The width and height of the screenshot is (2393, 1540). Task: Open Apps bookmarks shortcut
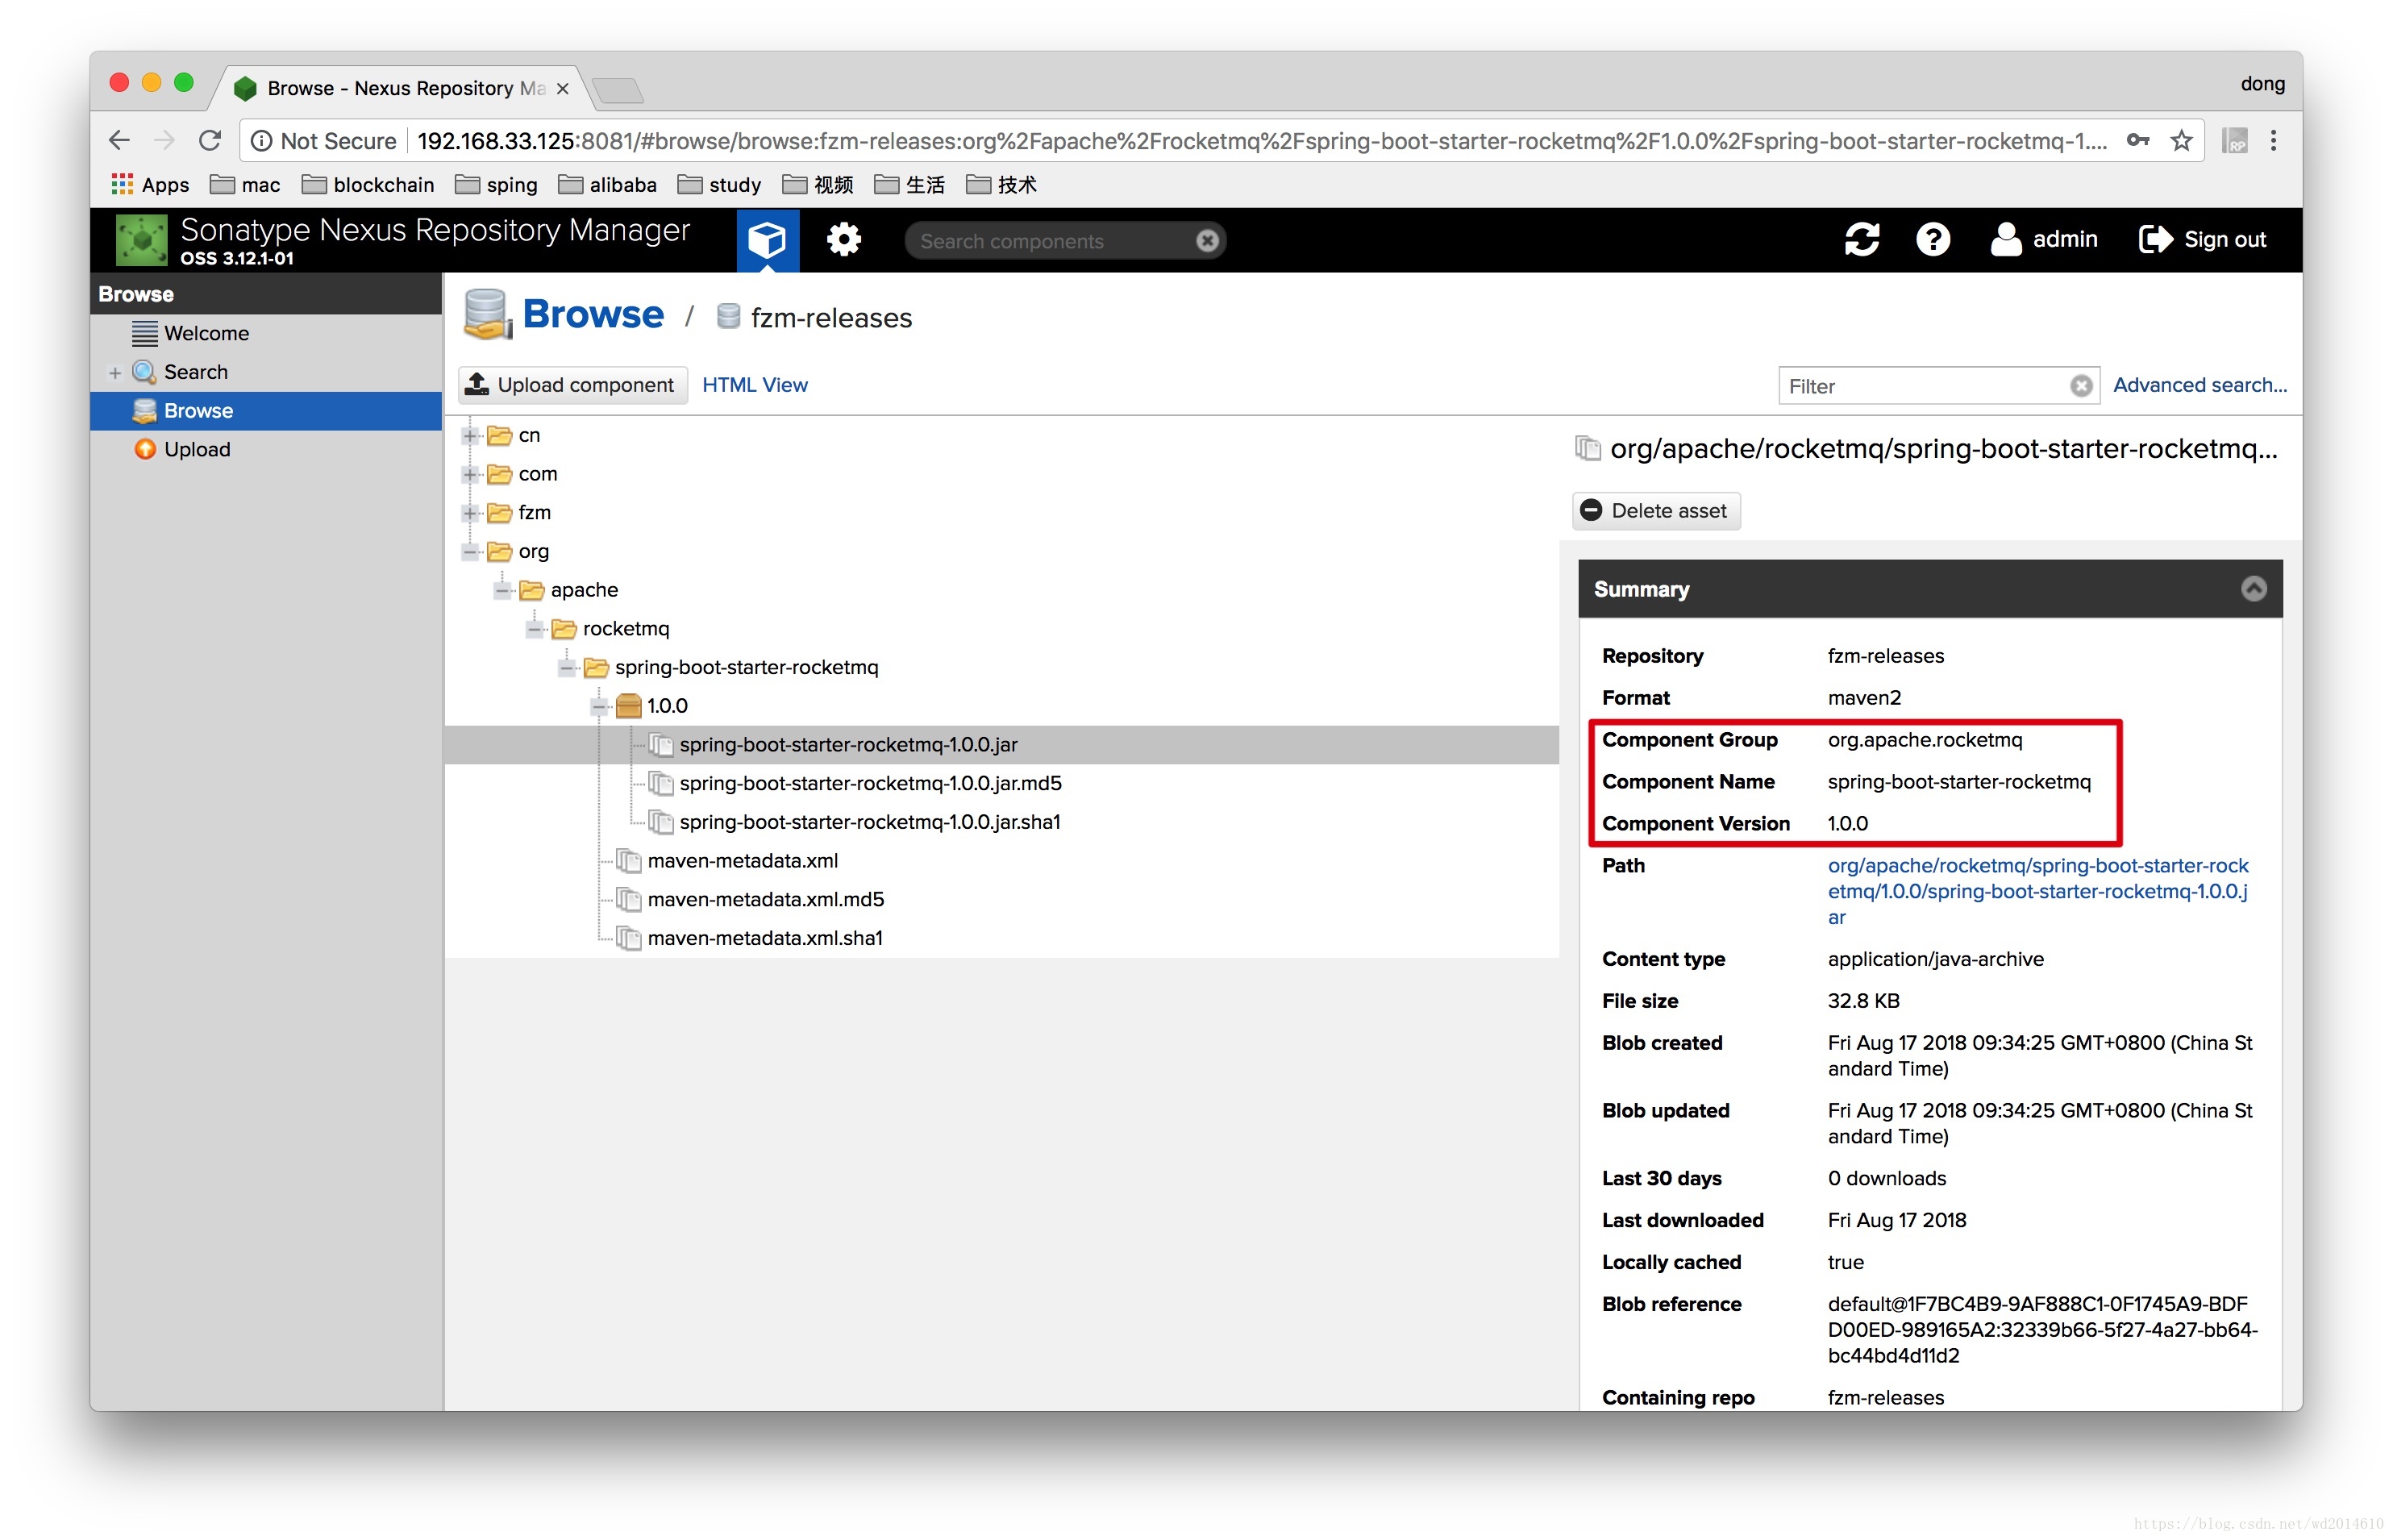pyautogui.click(x=150, y=185)
